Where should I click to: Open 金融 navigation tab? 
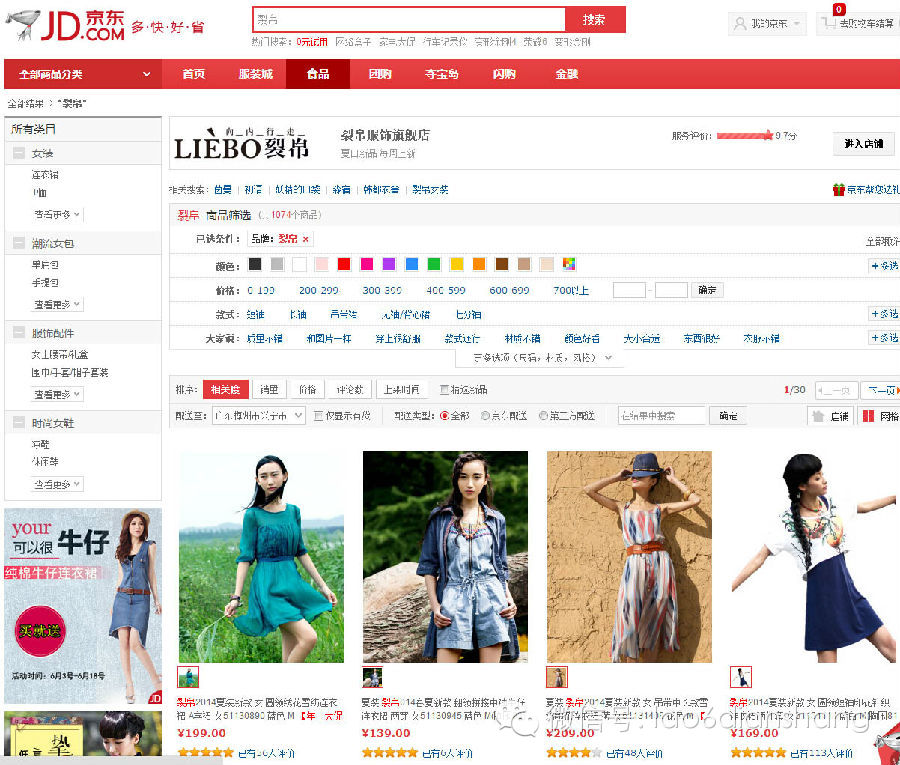[x=567, y=74]
